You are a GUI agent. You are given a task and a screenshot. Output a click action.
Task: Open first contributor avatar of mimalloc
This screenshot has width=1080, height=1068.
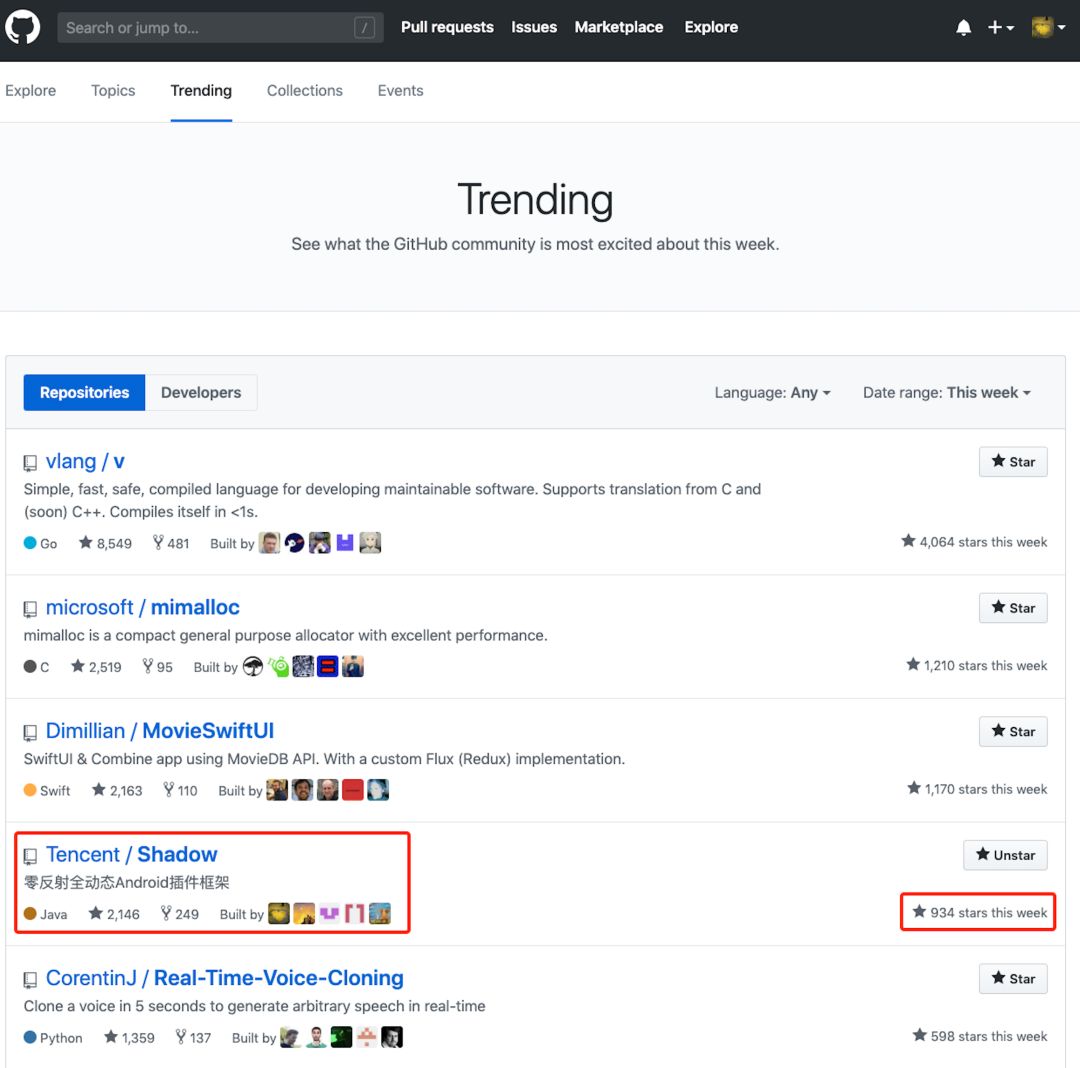pyautogui.click(x=253, y=666)
